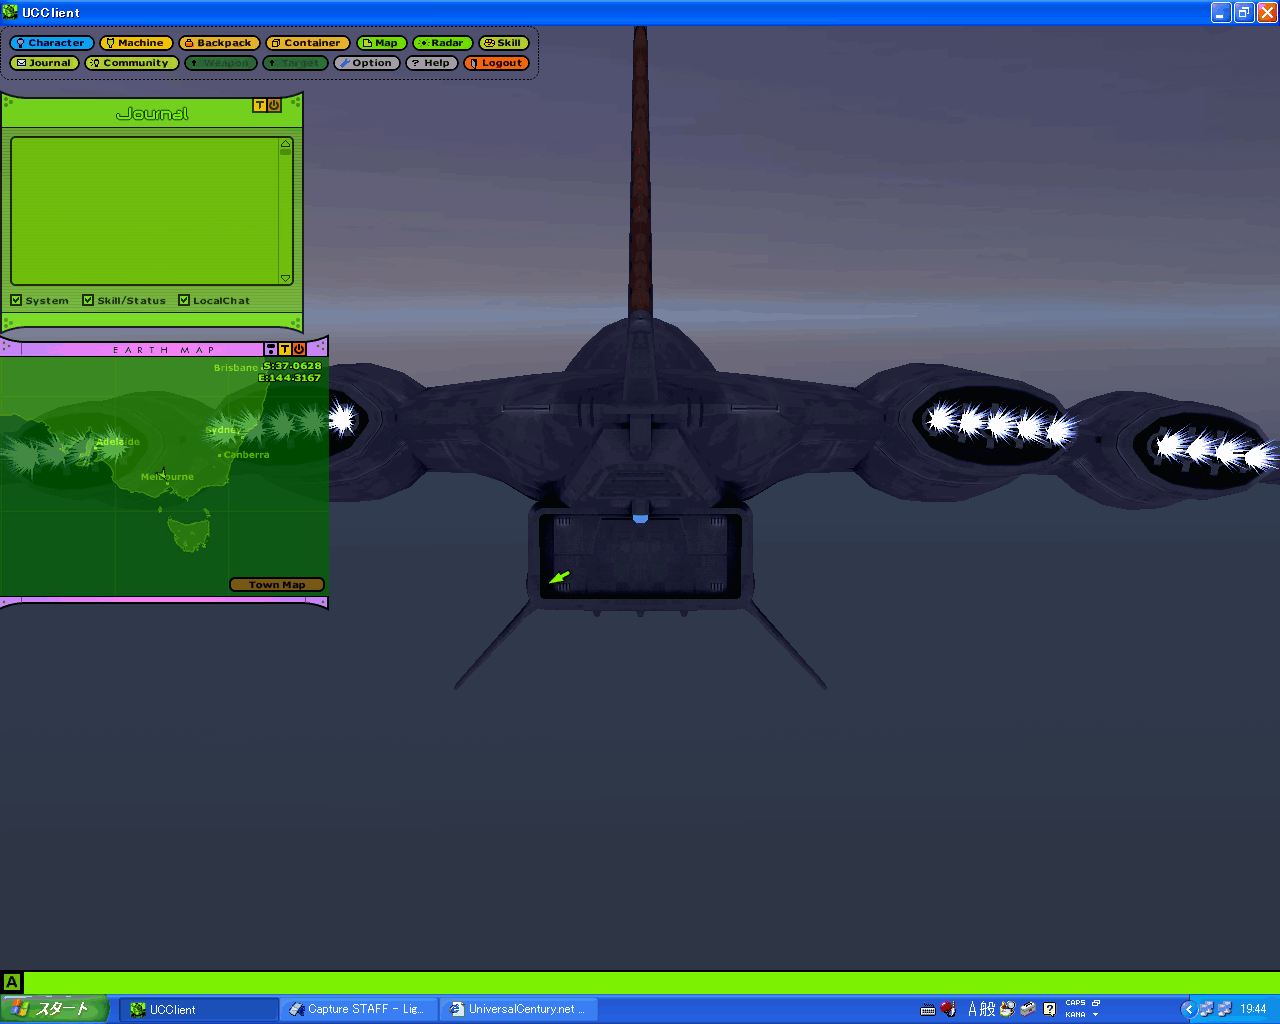Click Canberra on the Earth Map

[x=244, y=455]
